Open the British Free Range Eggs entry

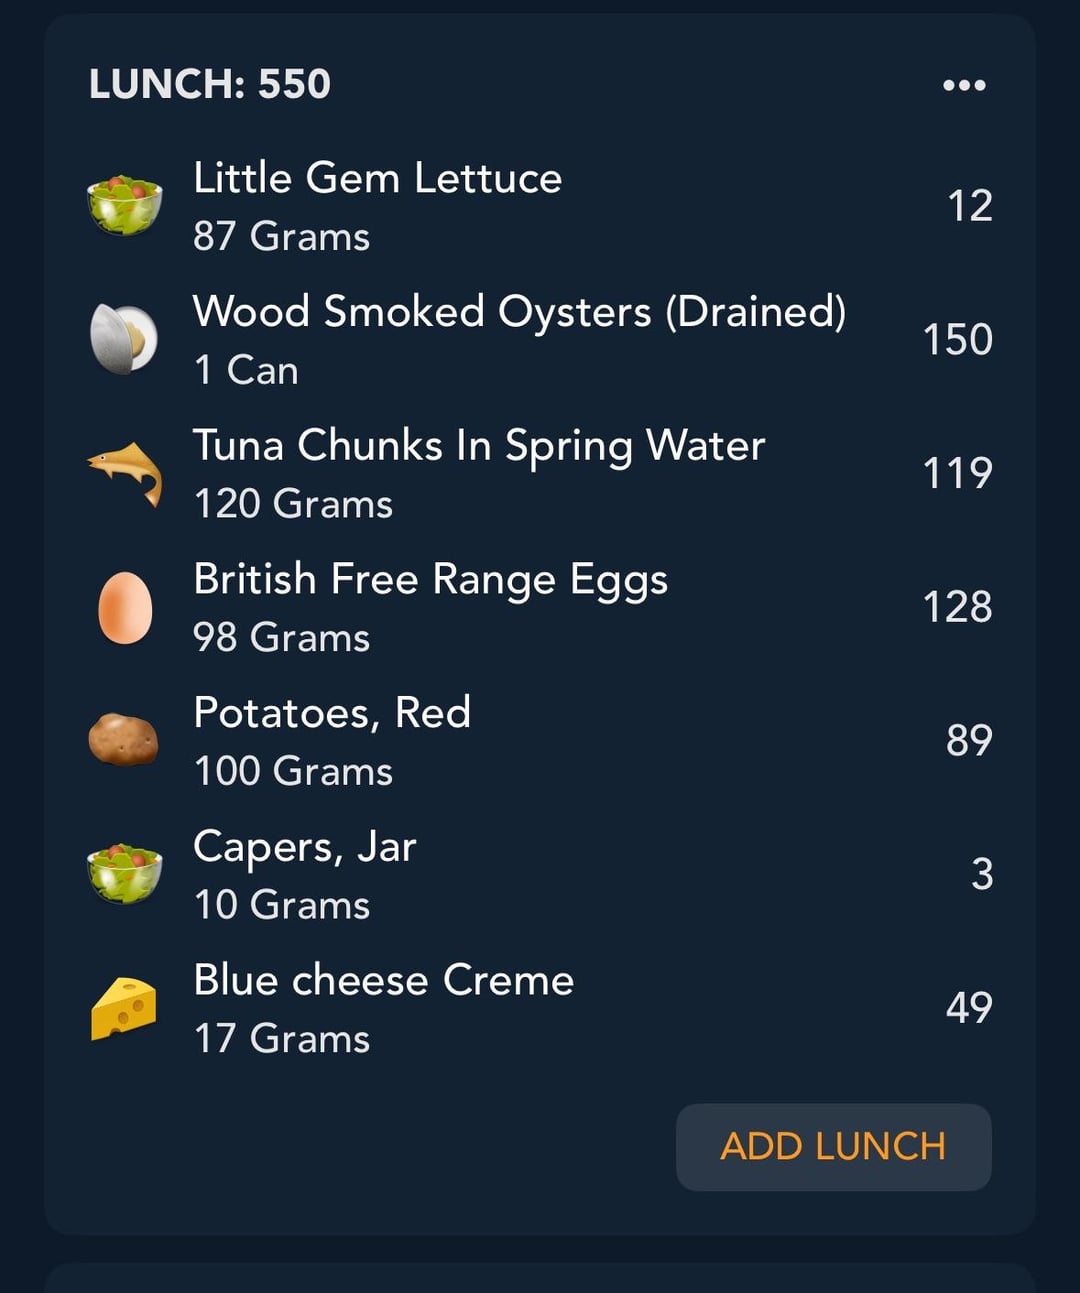pos(540,607)
